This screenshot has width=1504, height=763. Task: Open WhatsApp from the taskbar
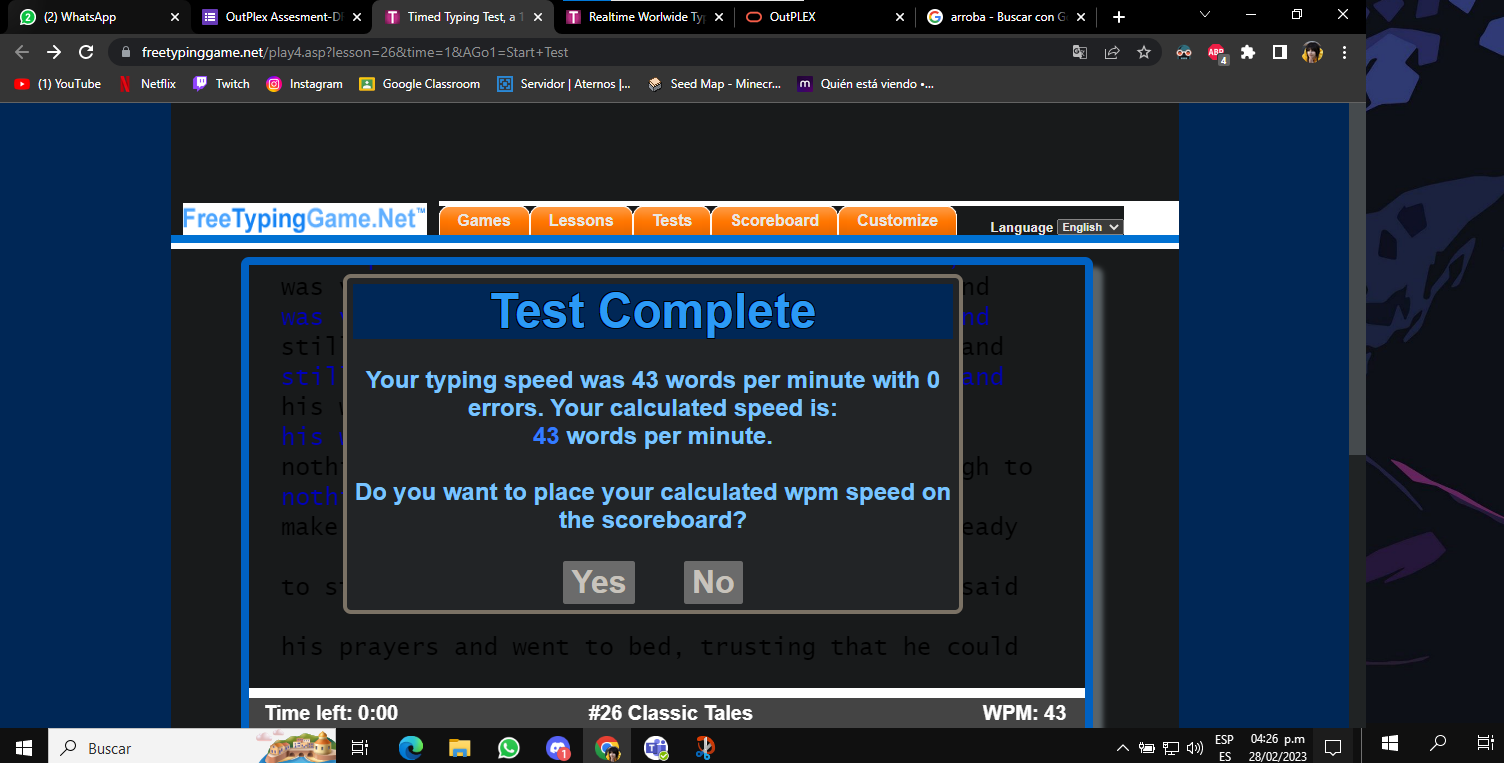[x=509, y=747]
